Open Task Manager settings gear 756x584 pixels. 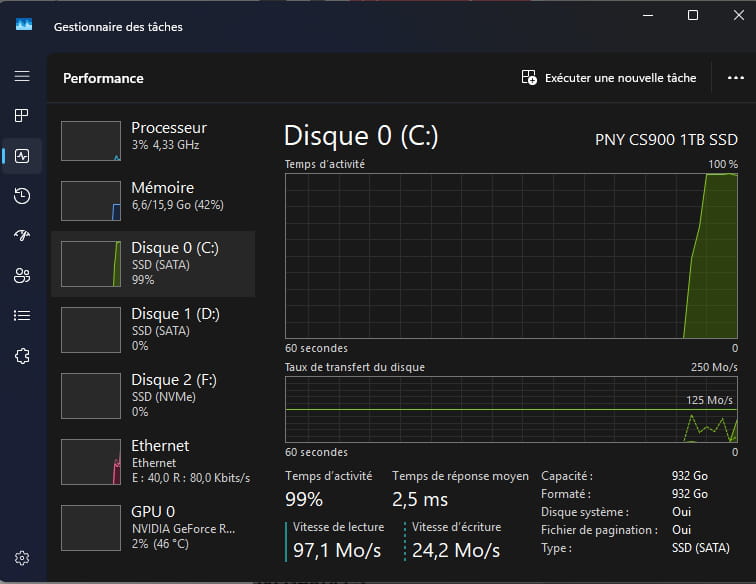[22, 558]
